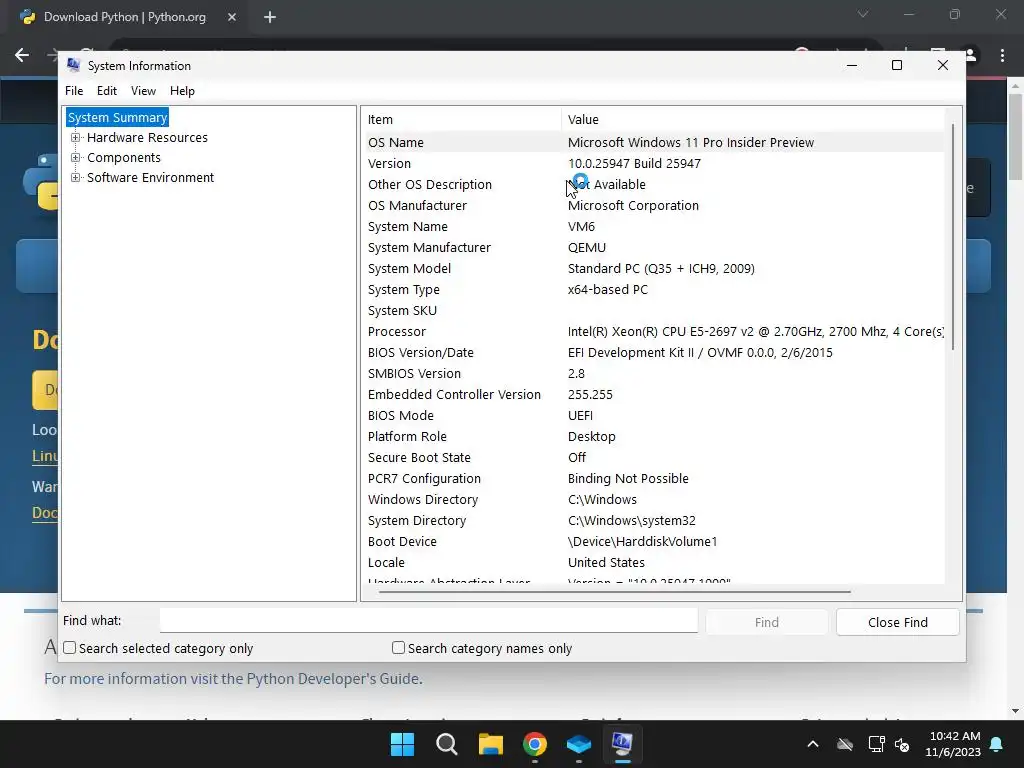The width and height of the screenshot is (1024, 768).
Task: Open the File menu
Action: click(74, 91)
